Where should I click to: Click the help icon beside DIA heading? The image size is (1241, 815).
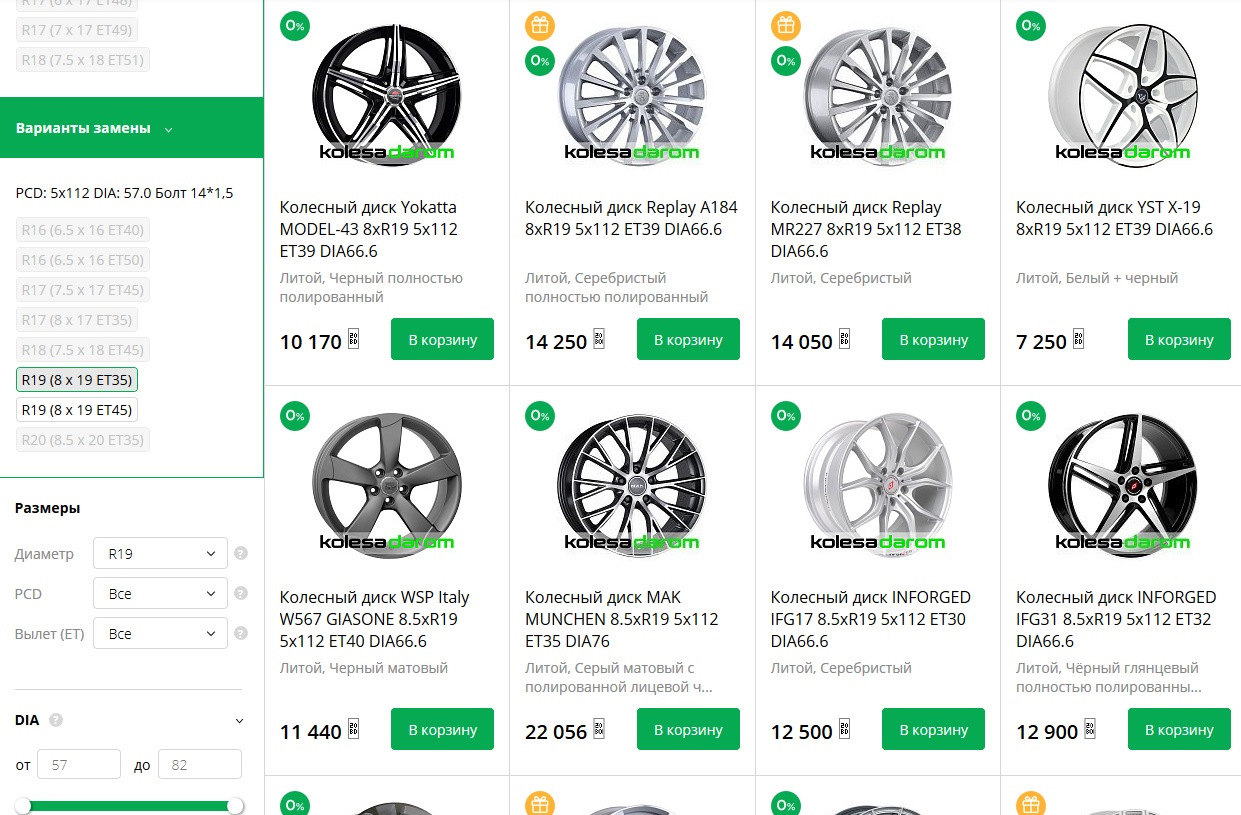[56, 720]
